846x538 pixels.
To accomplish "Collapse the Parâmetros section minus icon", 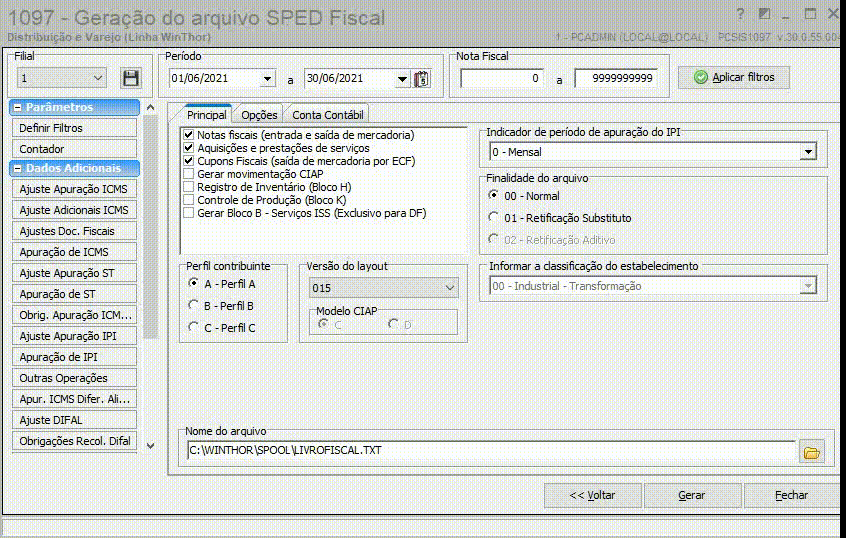I will 17,107.
